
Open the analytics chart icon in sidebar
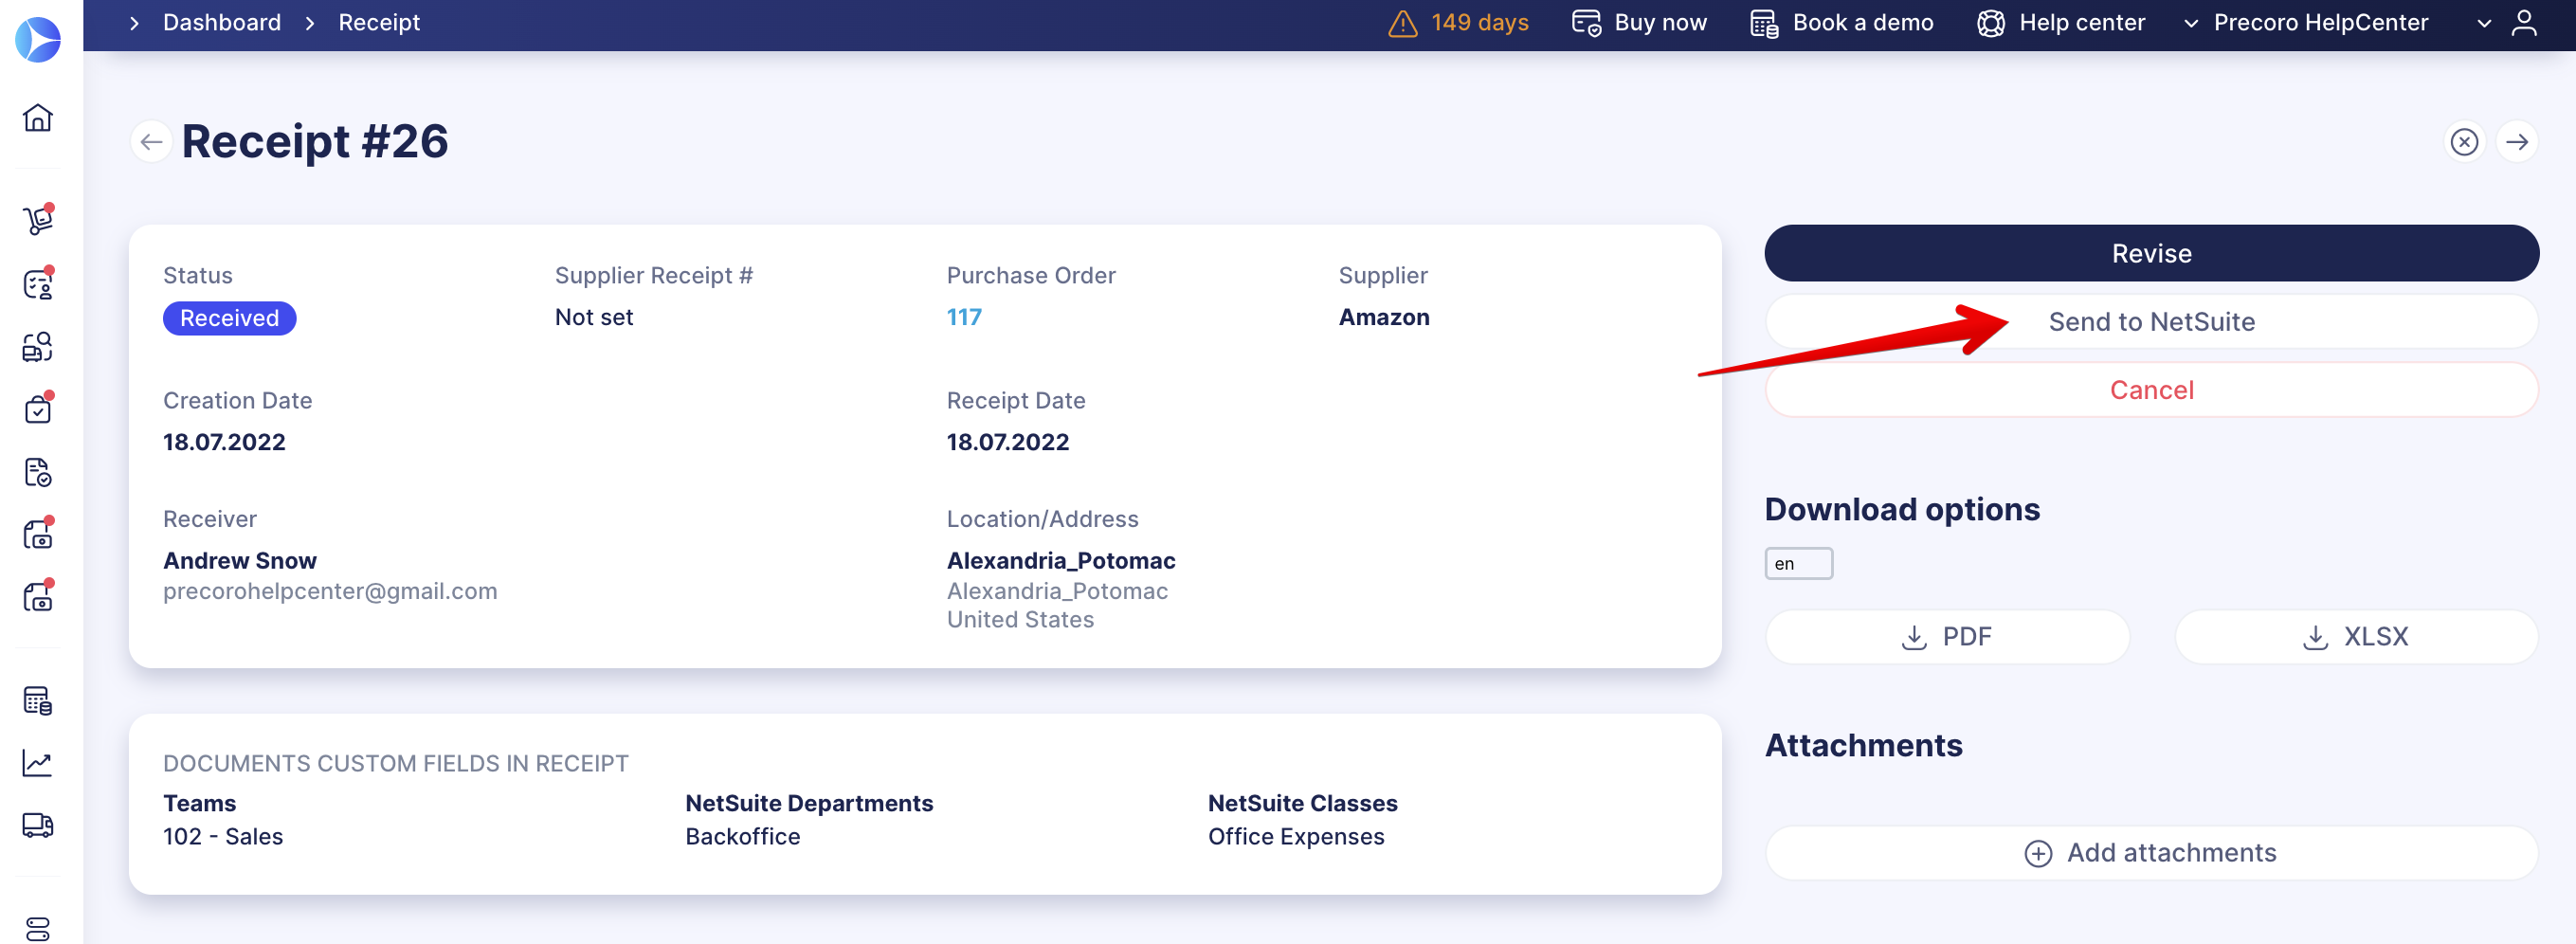click(x=37, y=762)
